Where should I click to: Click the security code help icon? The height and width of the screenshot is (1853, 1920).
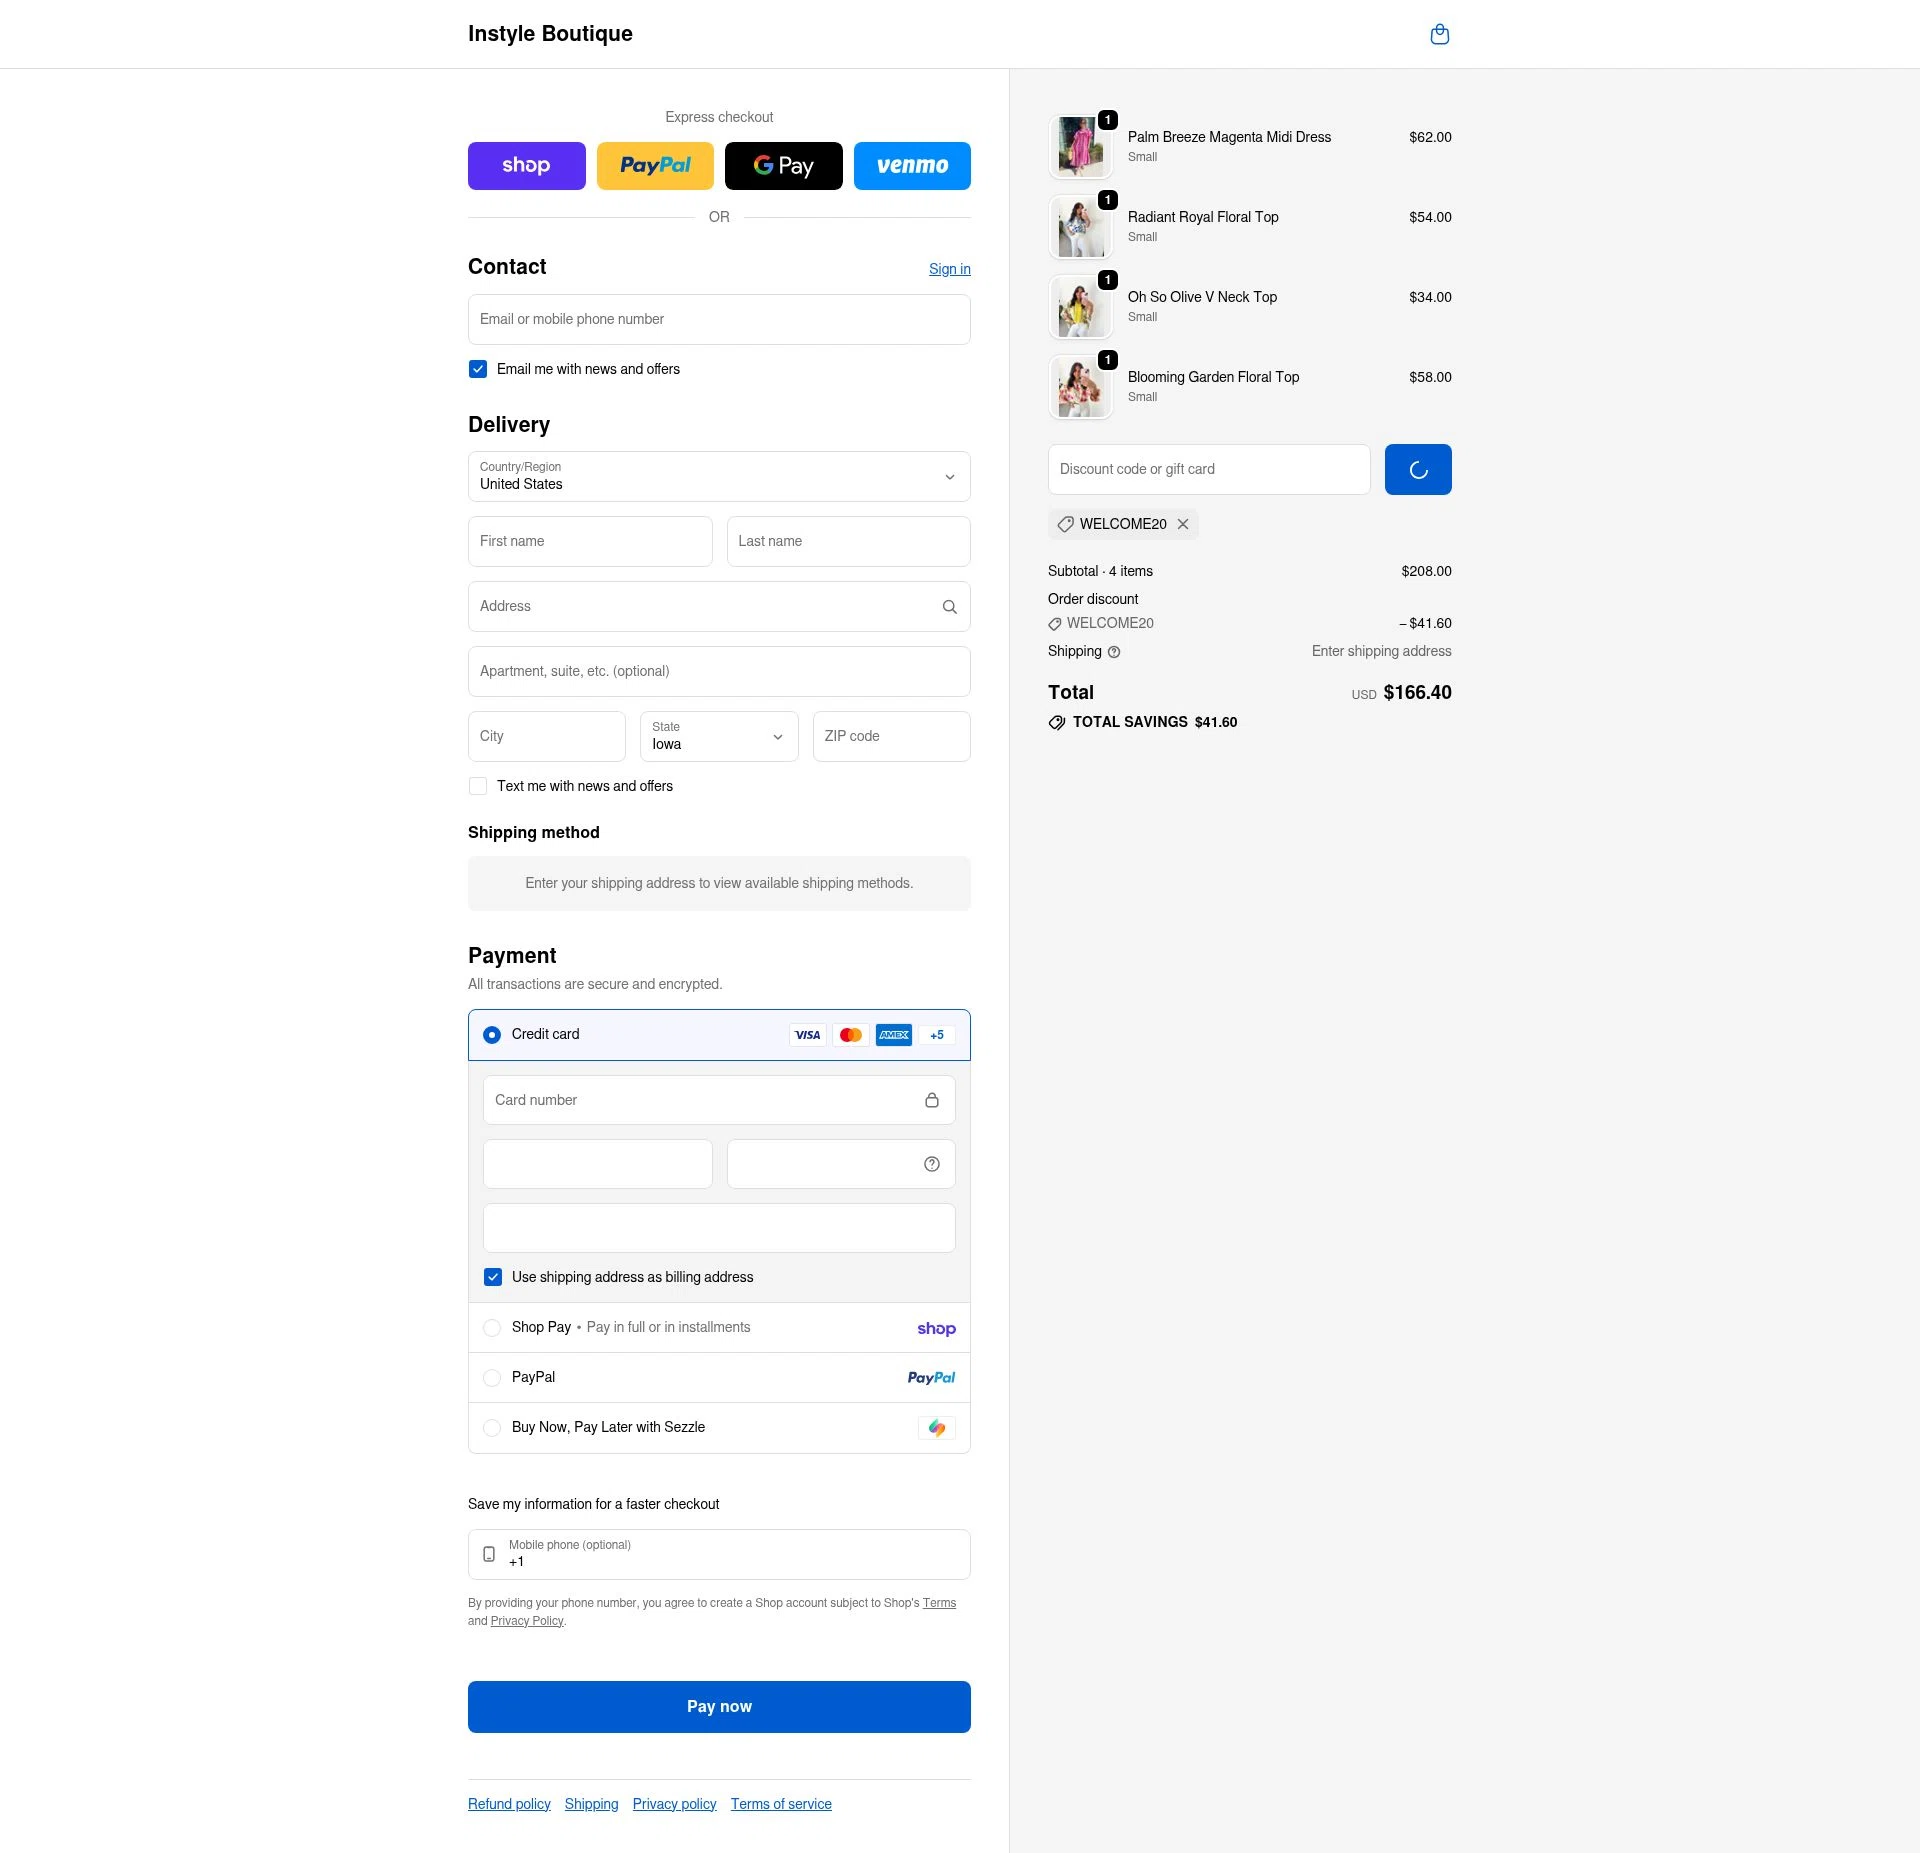tap(931, 1164)
